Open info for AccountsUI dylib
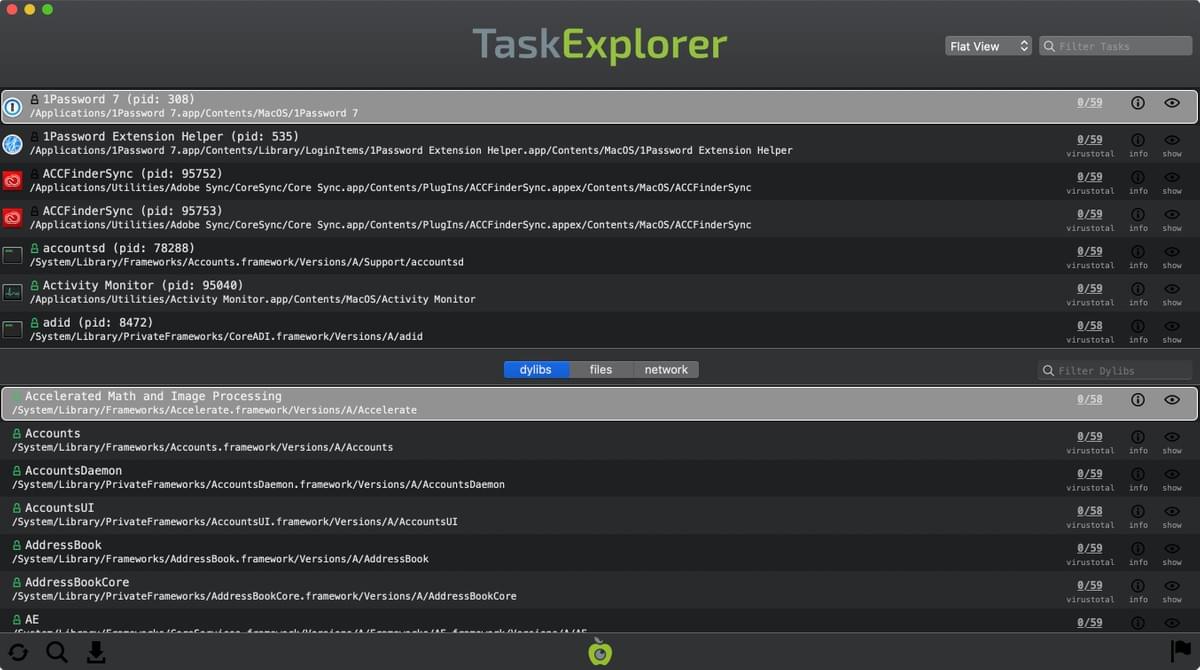1200x670 pixels. click(1138, 511)
